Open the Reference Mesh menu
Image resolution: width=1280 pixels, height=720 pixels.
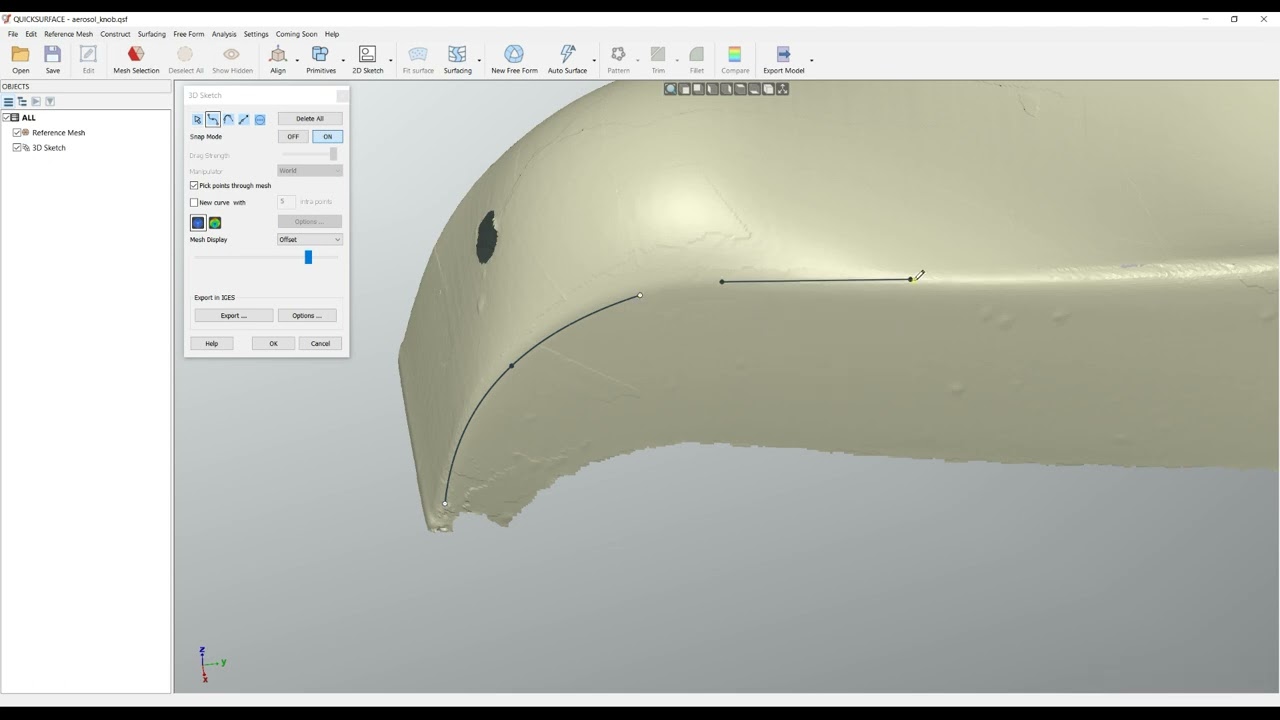[x=68, y=34]
